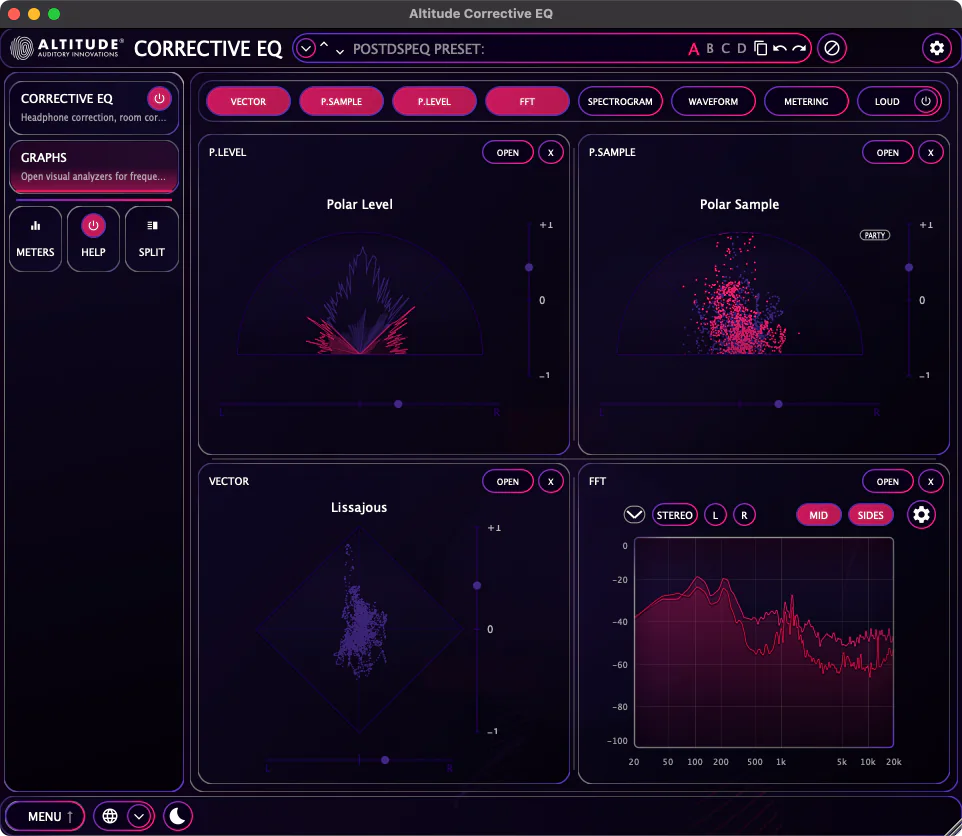Adjust Polar Sample vertical slider handle
Viewport: 962px width, 836px height.
(909, 267)
